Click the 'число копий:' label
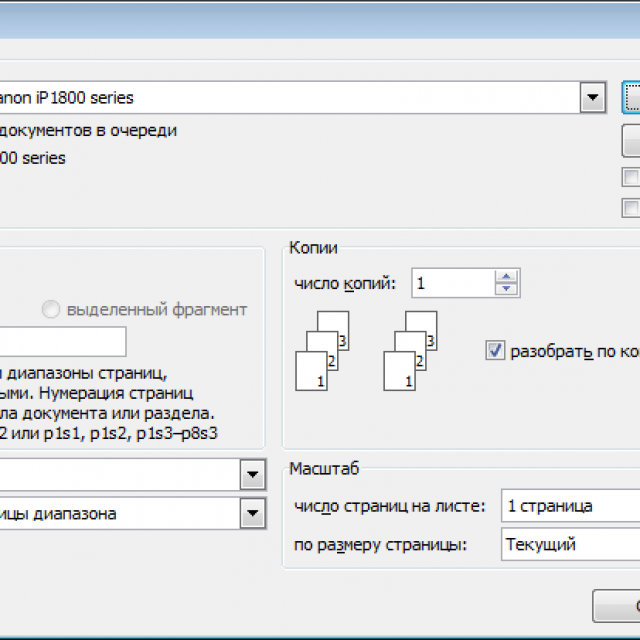The width and height of the screenshot is (640, 640). [x=345, y=283]
